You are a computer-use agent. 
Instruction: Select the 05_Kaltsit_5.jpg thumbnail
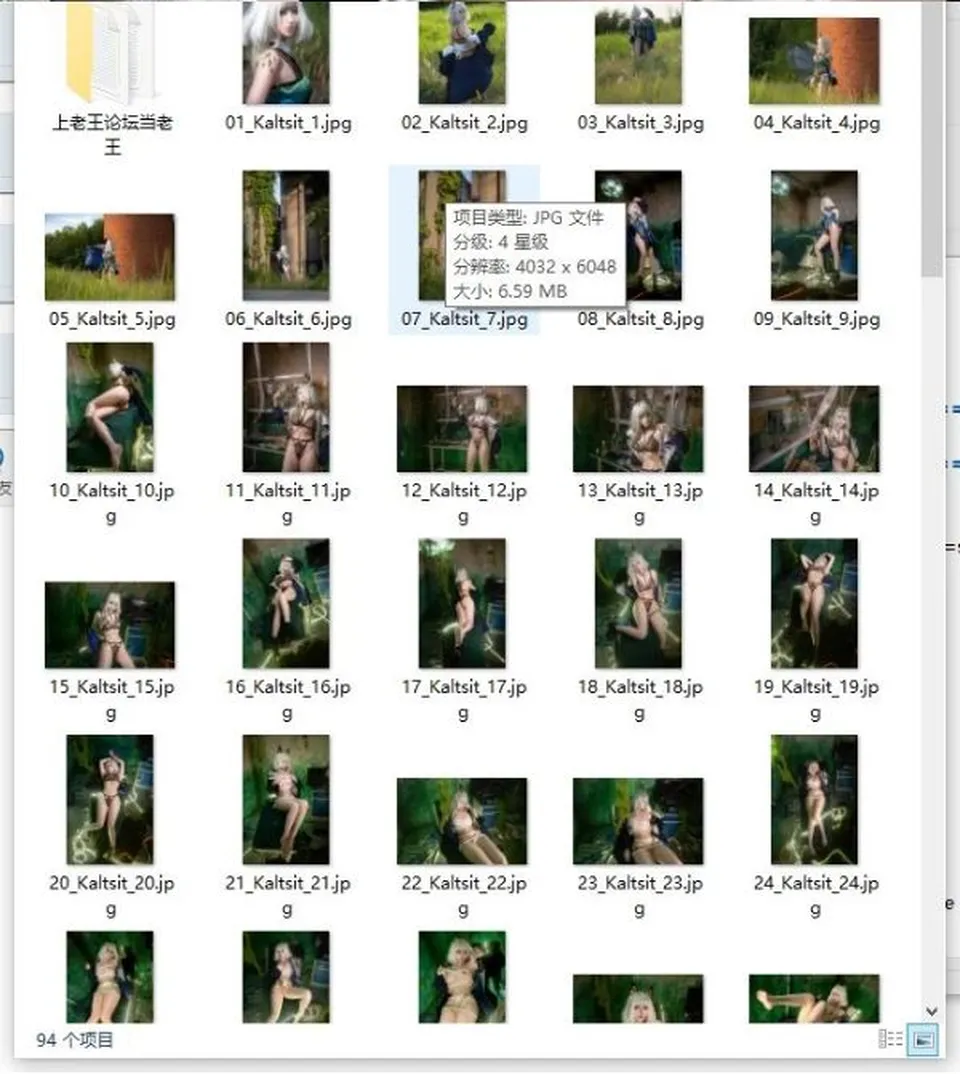(x=110, y=258)
